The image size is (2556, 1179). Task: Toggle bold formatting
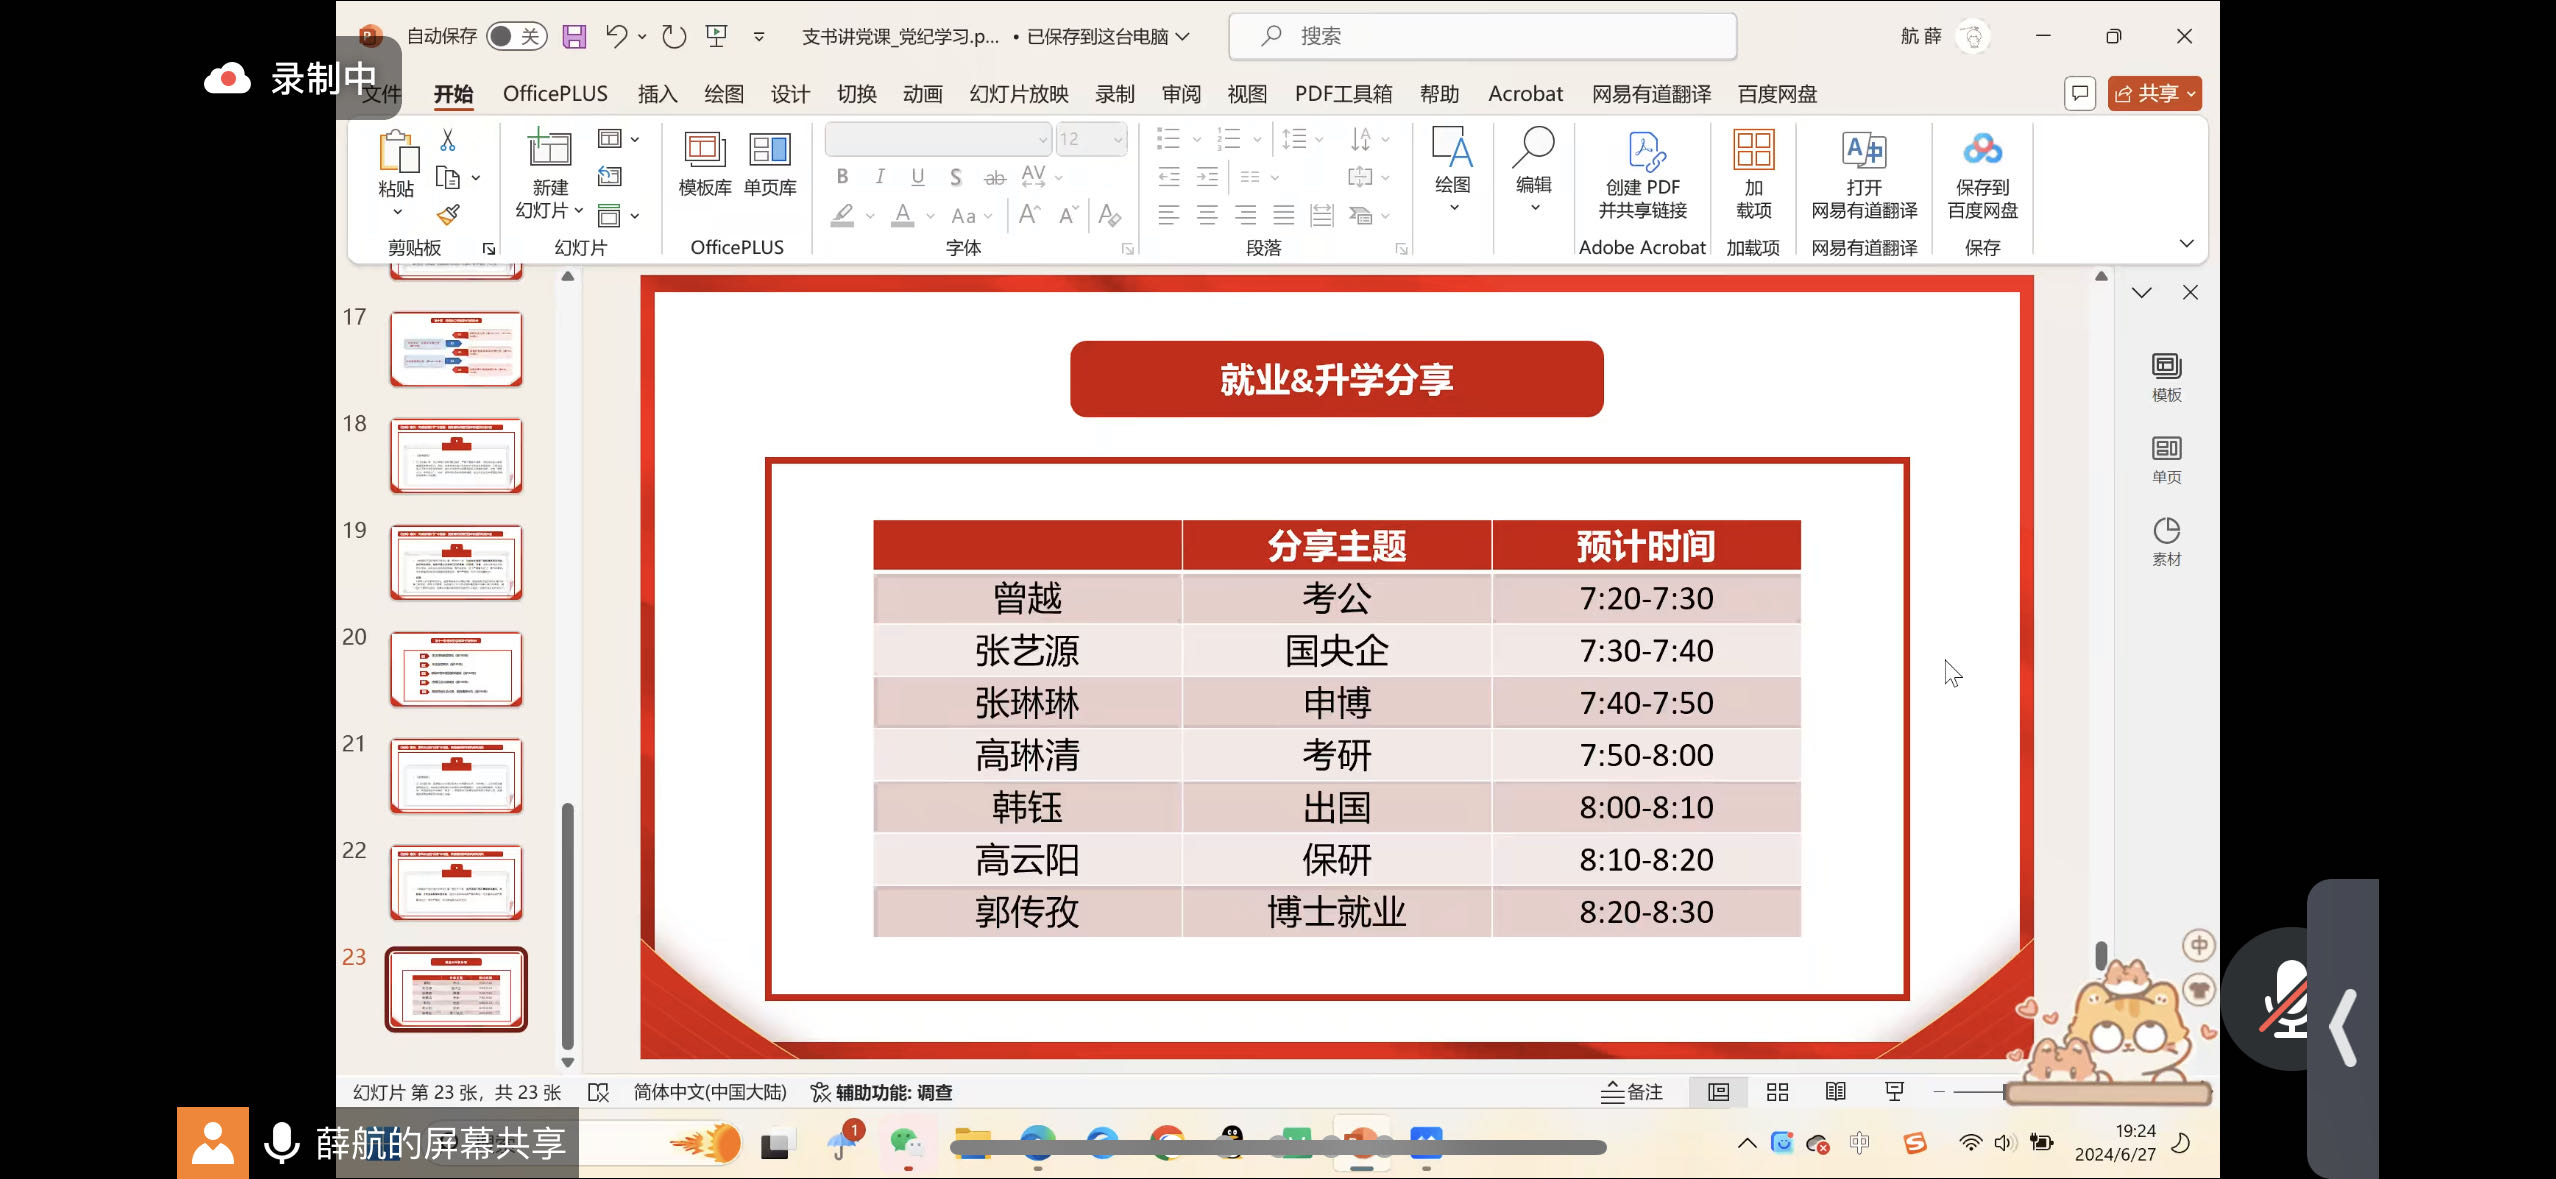coord(841,176)
